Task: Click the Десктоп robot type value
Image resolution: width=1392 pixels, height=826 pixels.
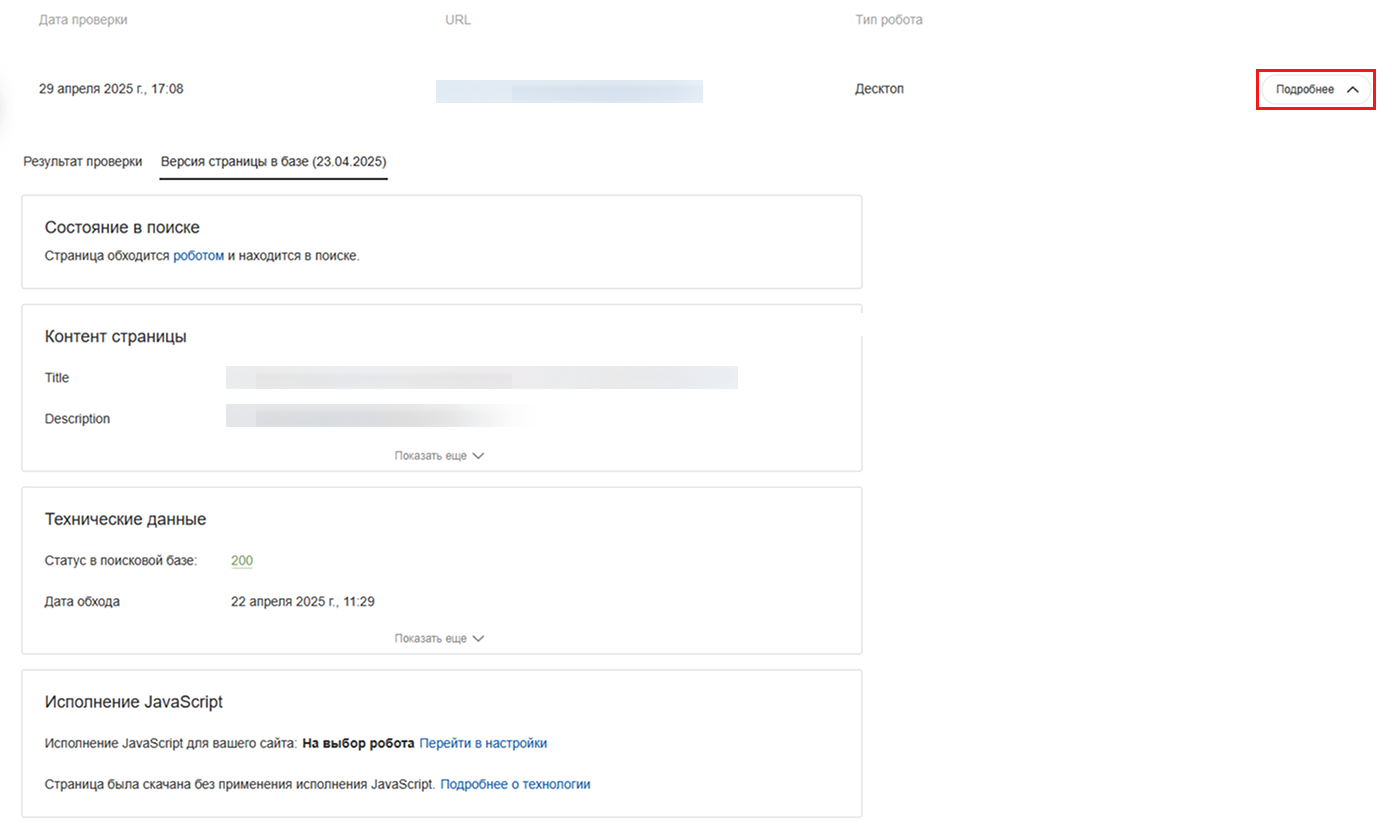Action: (x=879, y=89)
